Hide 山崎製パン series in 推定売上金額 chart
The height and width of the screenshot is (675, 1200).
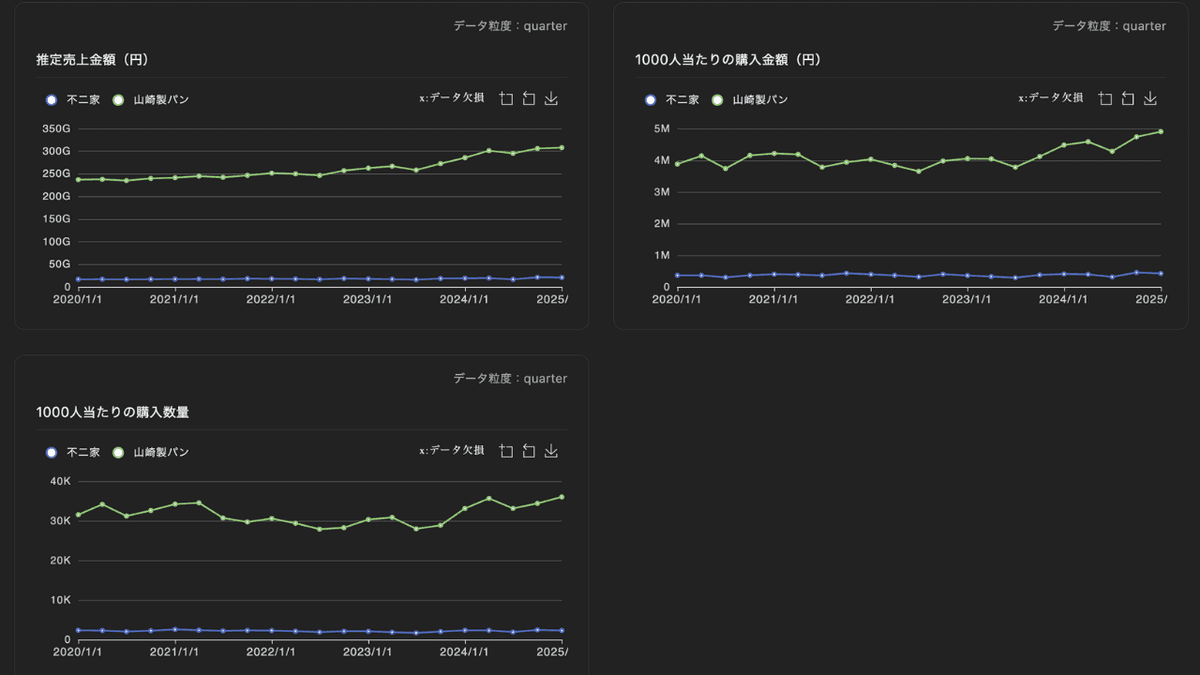point(150,100)
